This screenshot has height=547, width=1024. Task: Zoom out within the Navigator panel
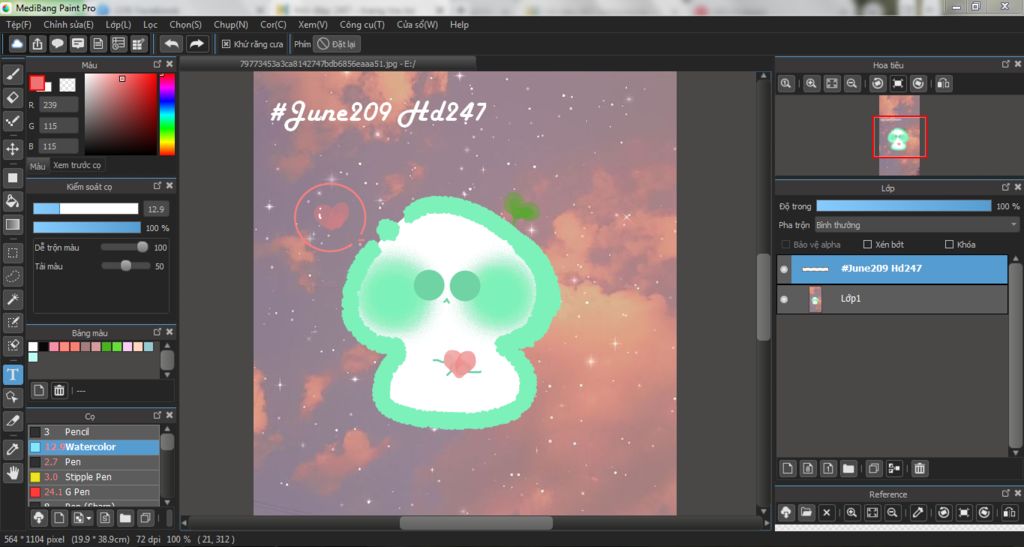pyautogui.click(x=852, y=84)
